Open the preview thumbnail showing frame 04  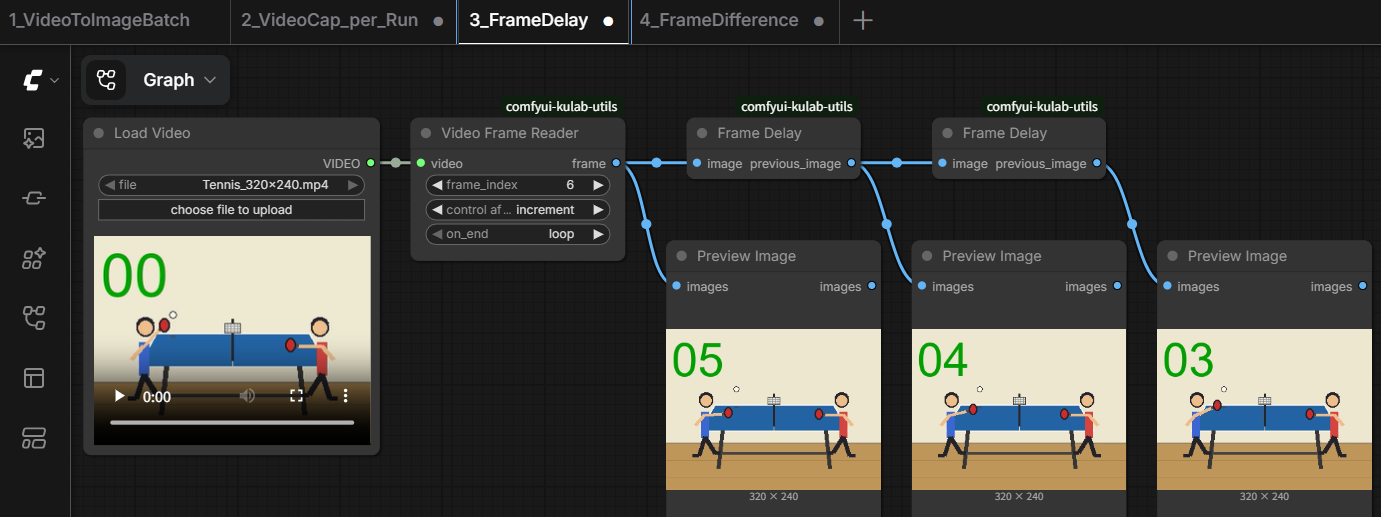(x=1019, y=409)
